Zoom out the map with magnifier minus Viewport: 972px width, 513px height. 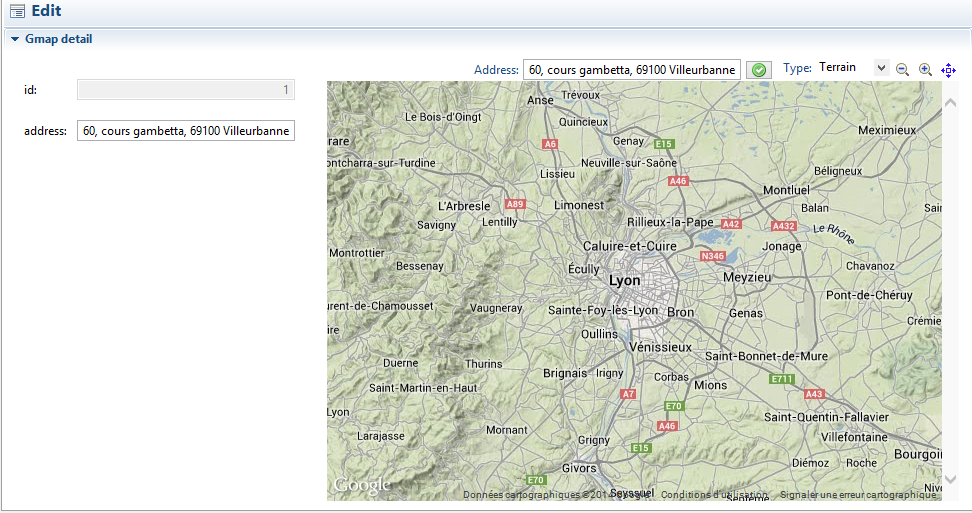pos(902,69)
